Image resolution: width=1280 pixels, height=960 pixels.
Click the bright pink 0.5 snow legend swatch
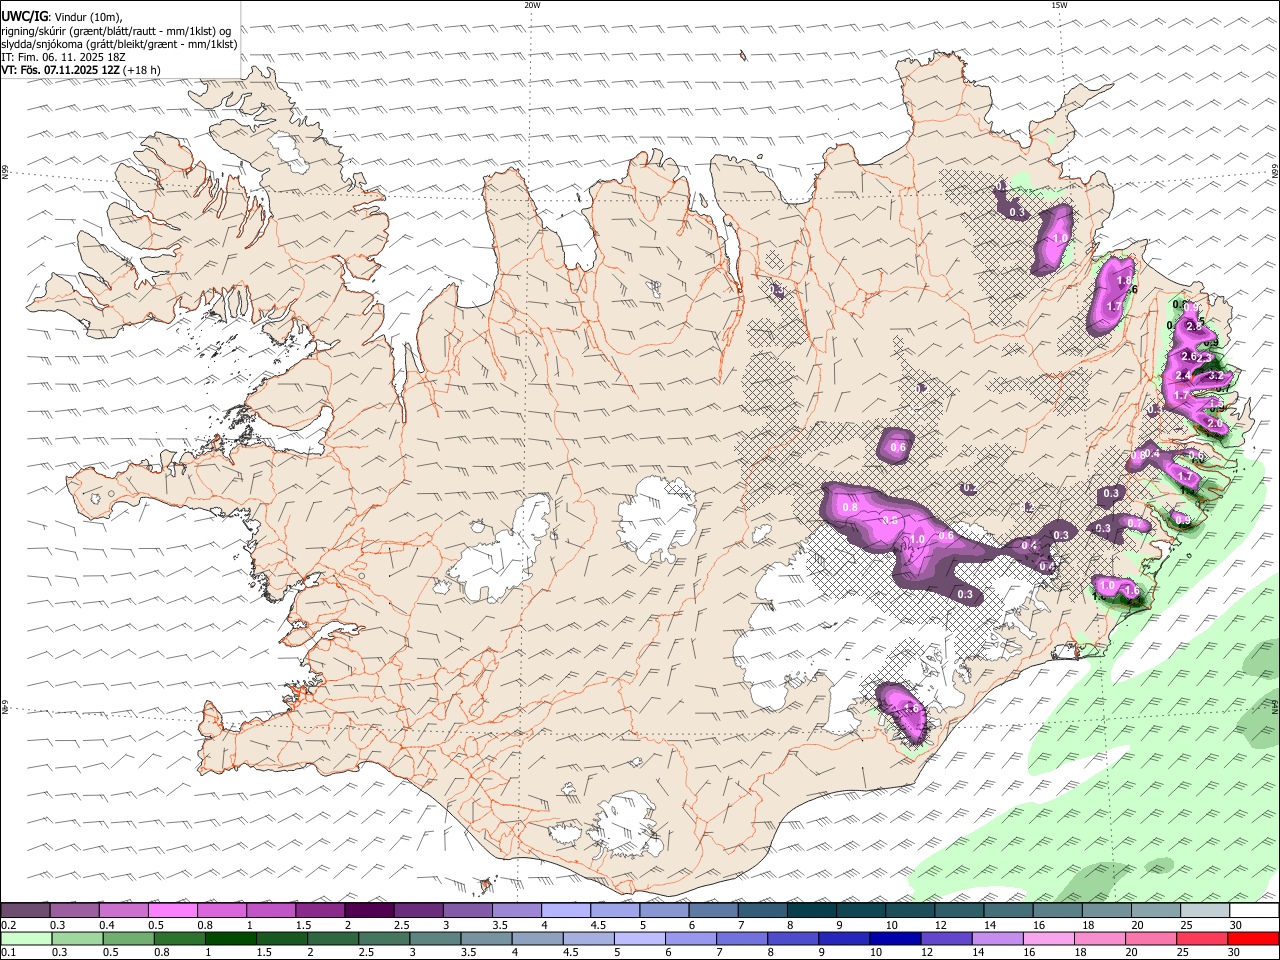[172, 910]
